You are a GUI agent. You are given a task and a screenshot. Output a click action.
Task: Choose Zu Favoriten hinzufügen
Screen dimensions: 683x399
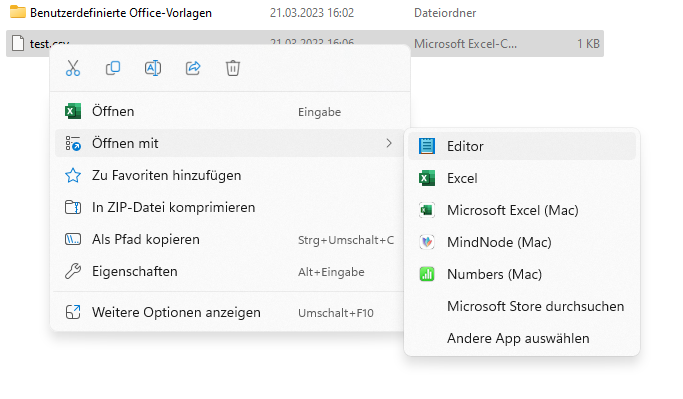(230, 176)
